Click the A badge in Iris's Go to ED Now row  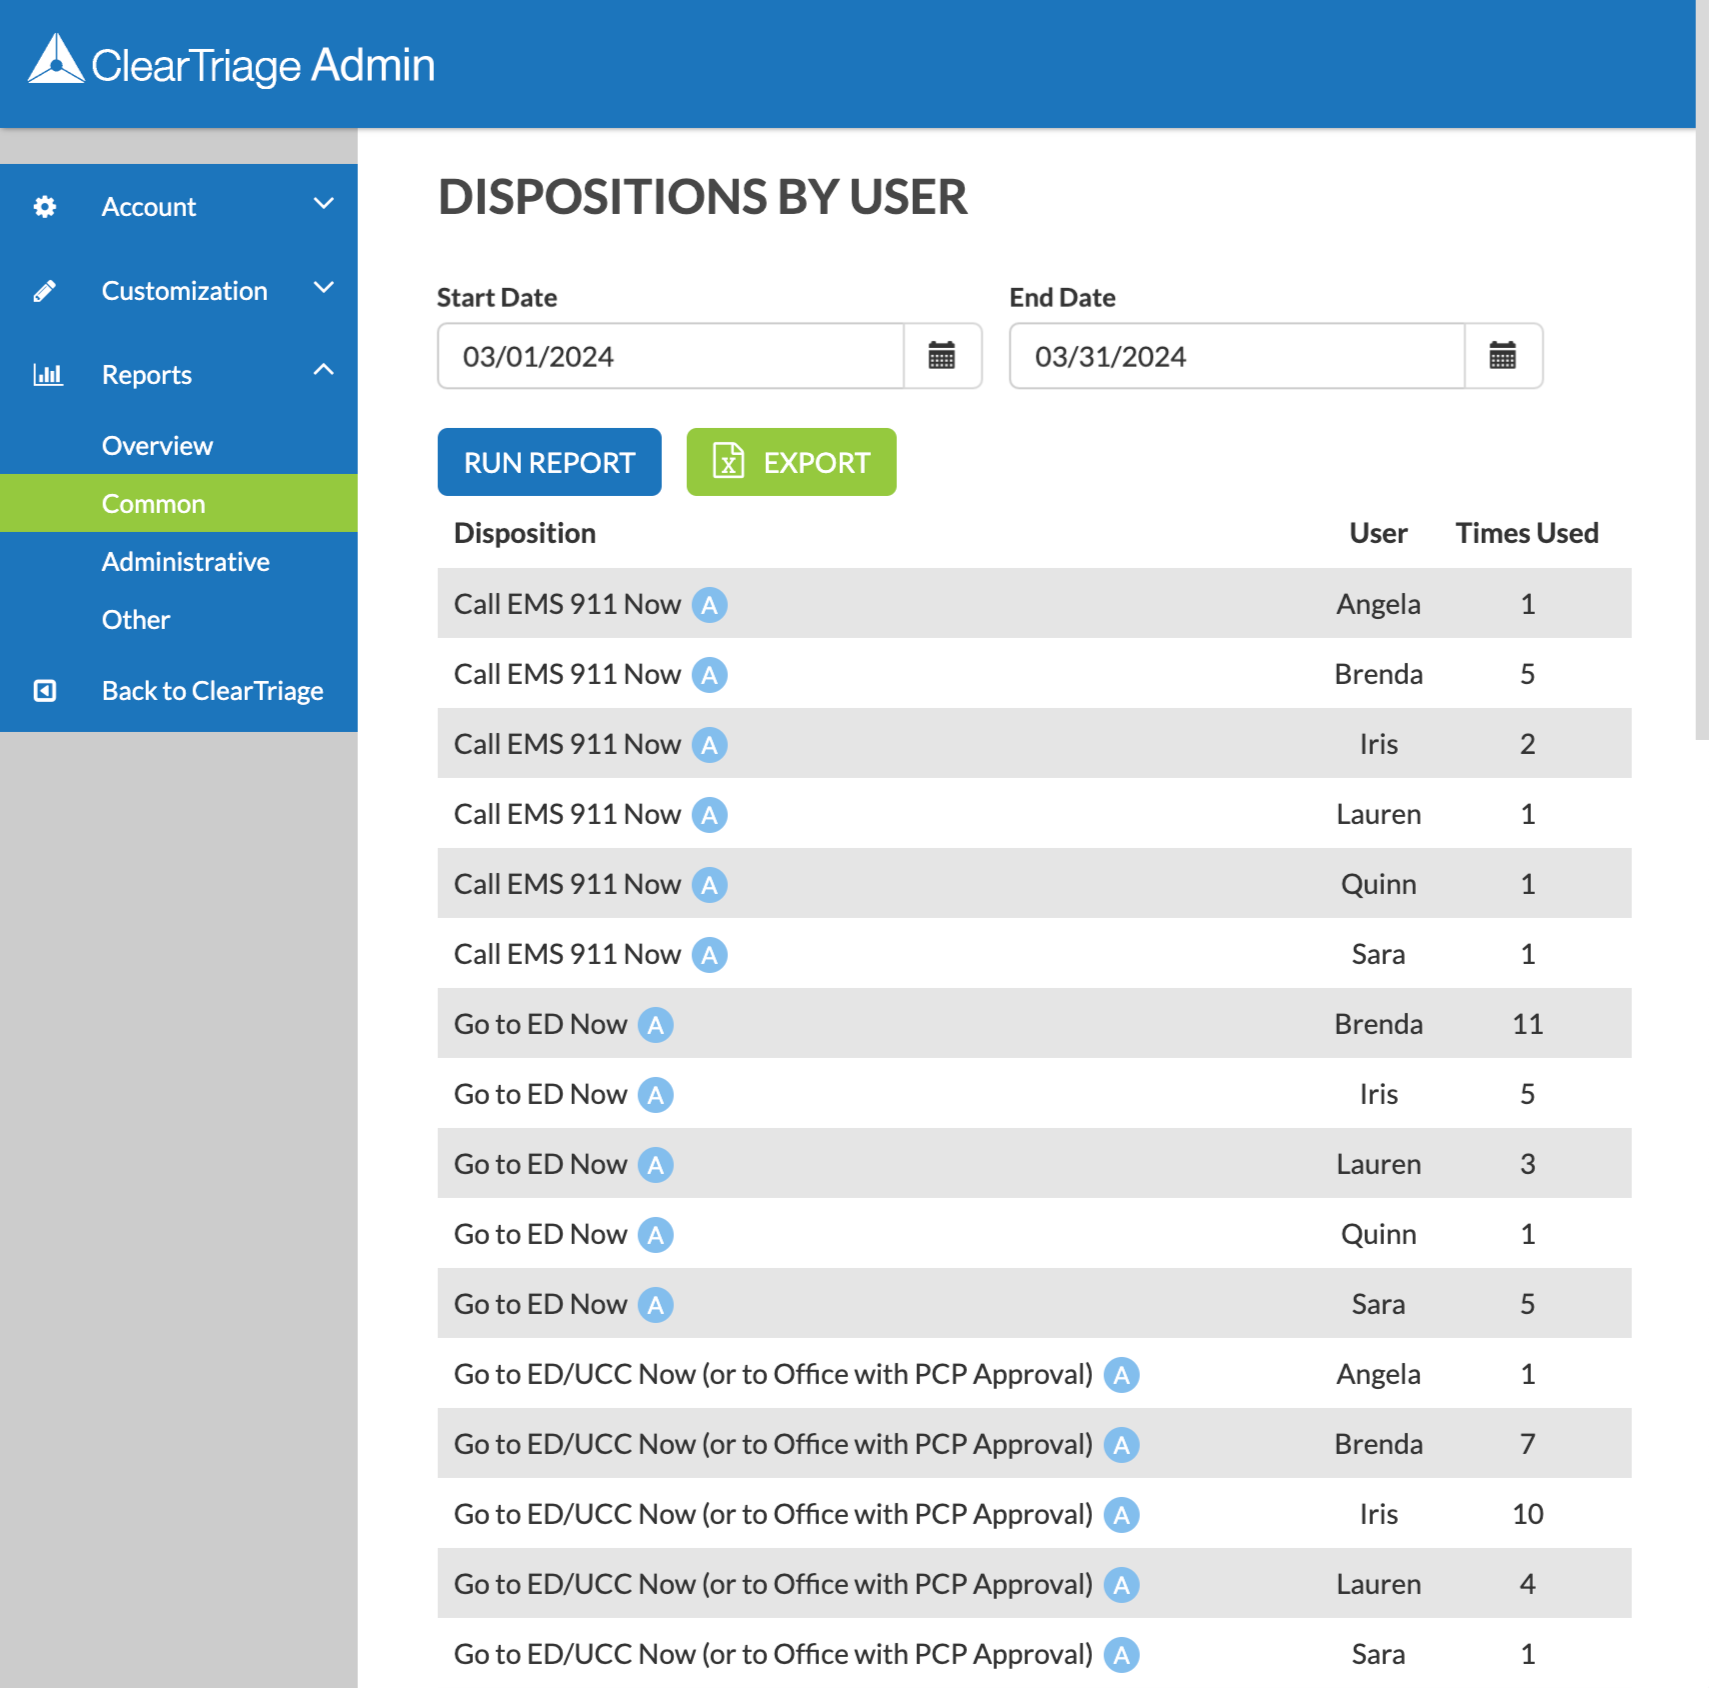[x=656, y=1095]
